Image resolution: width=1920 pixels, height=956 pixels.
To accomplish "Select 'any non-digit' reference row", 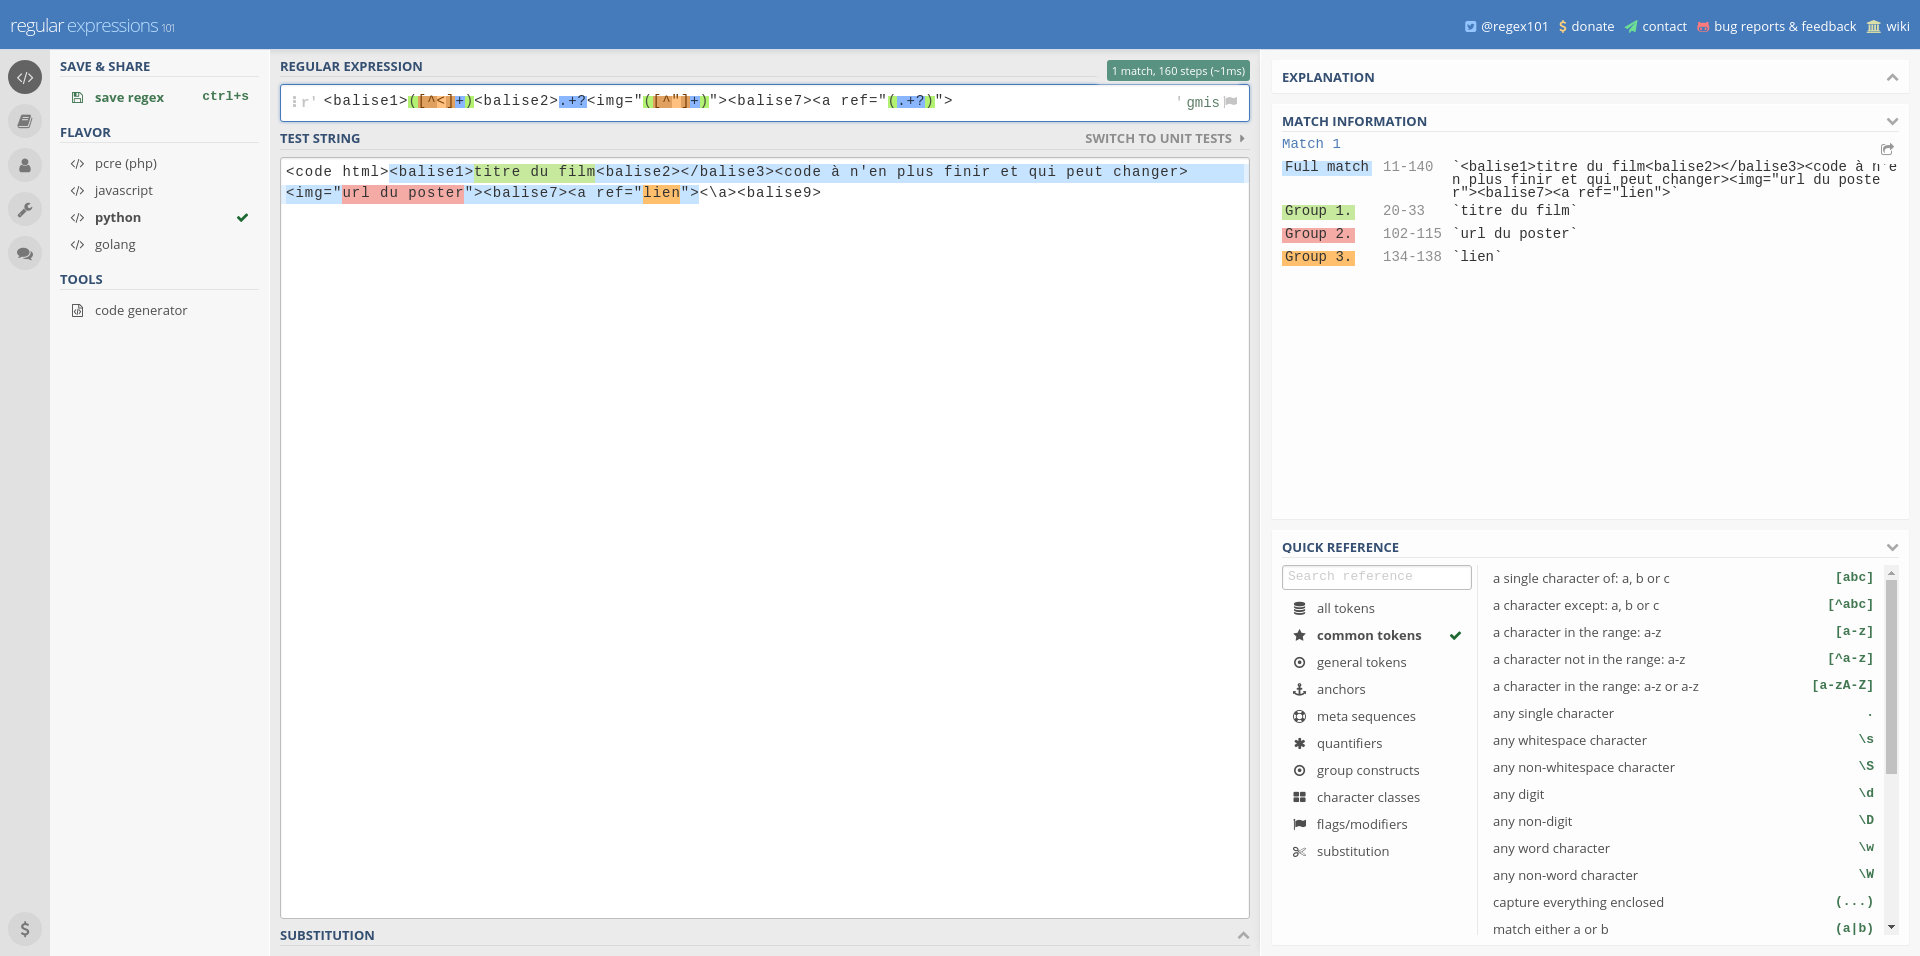I will coord(1683,821).
